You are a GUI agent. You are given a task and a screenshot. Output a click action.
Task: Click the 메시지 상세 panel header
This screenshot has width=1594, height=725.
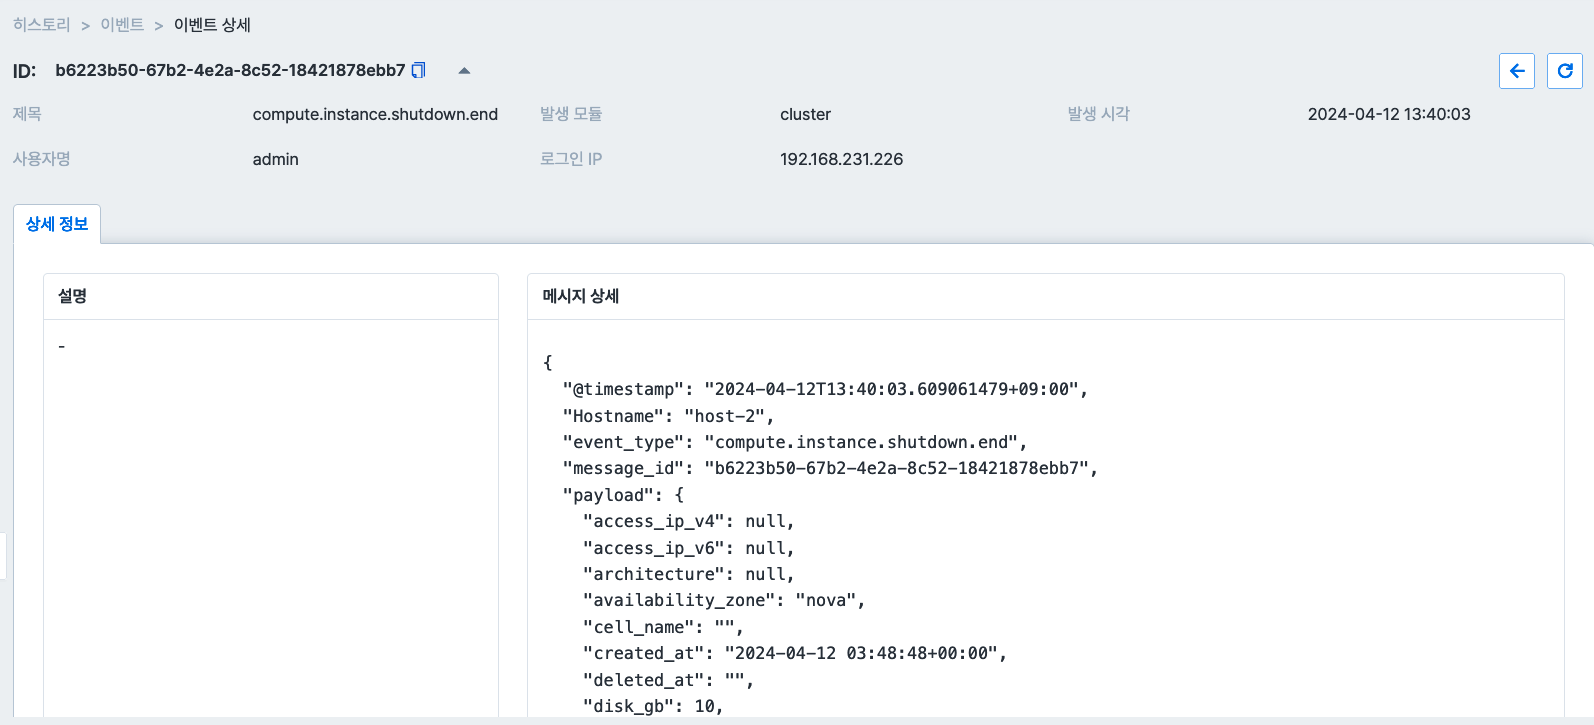(x=581, y=296)
